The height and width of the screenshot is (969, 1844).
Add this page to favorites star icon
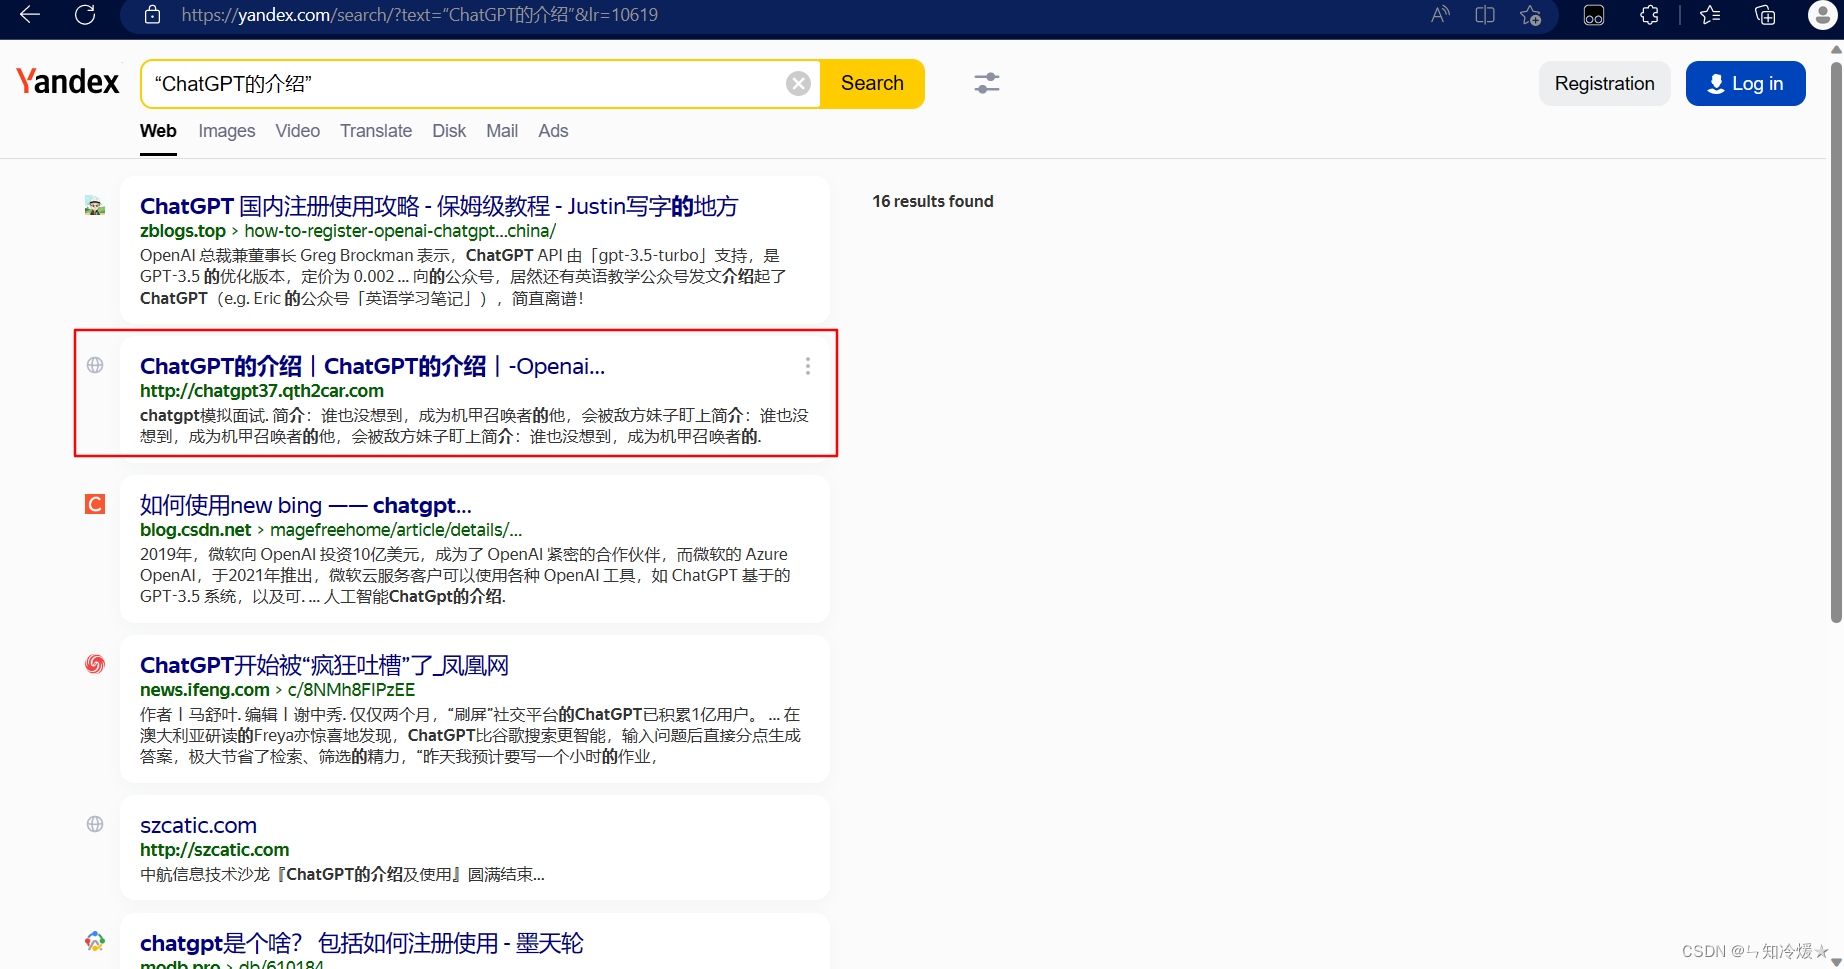(1530, 15)
